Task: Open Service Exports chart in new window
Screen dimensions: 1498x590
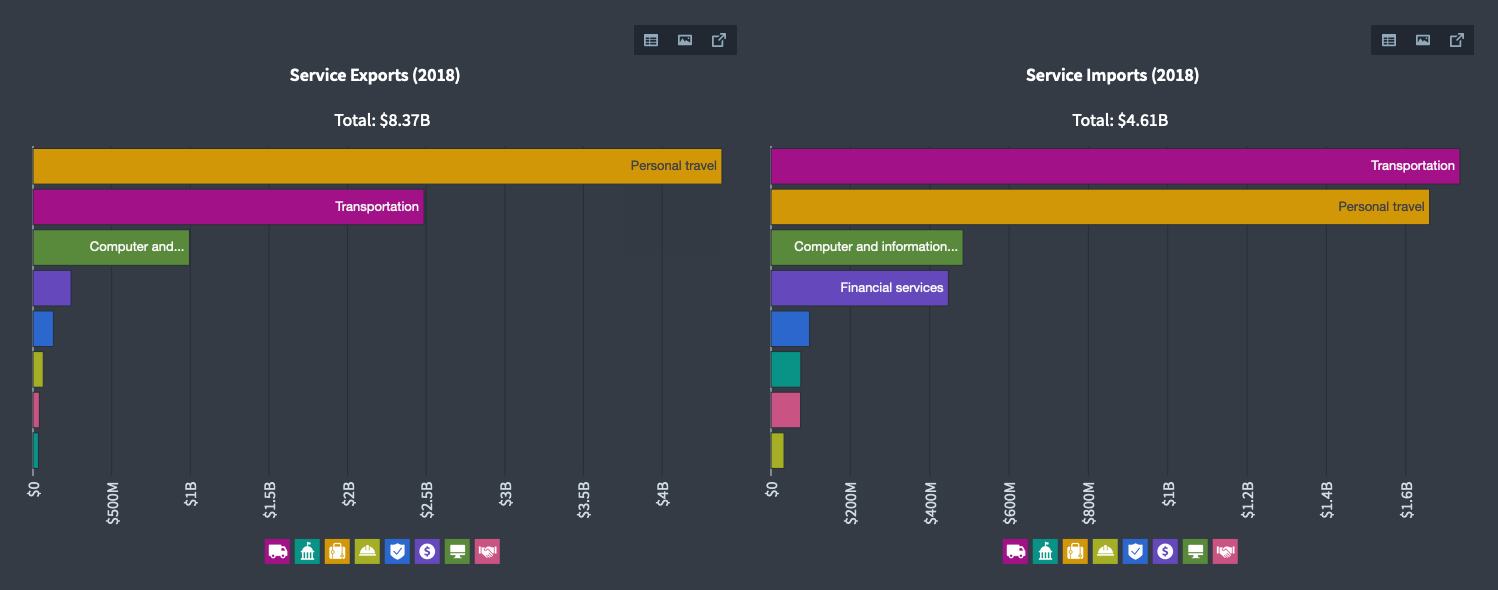Action: 719,40
